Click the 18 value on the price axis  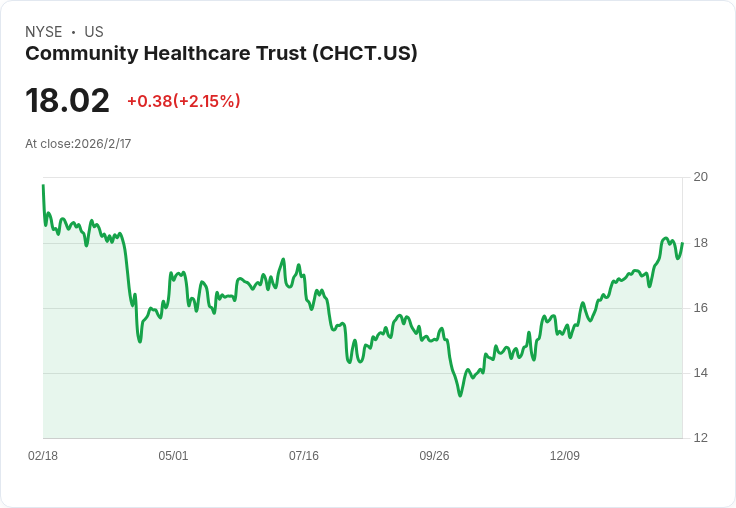pos(700,243)
